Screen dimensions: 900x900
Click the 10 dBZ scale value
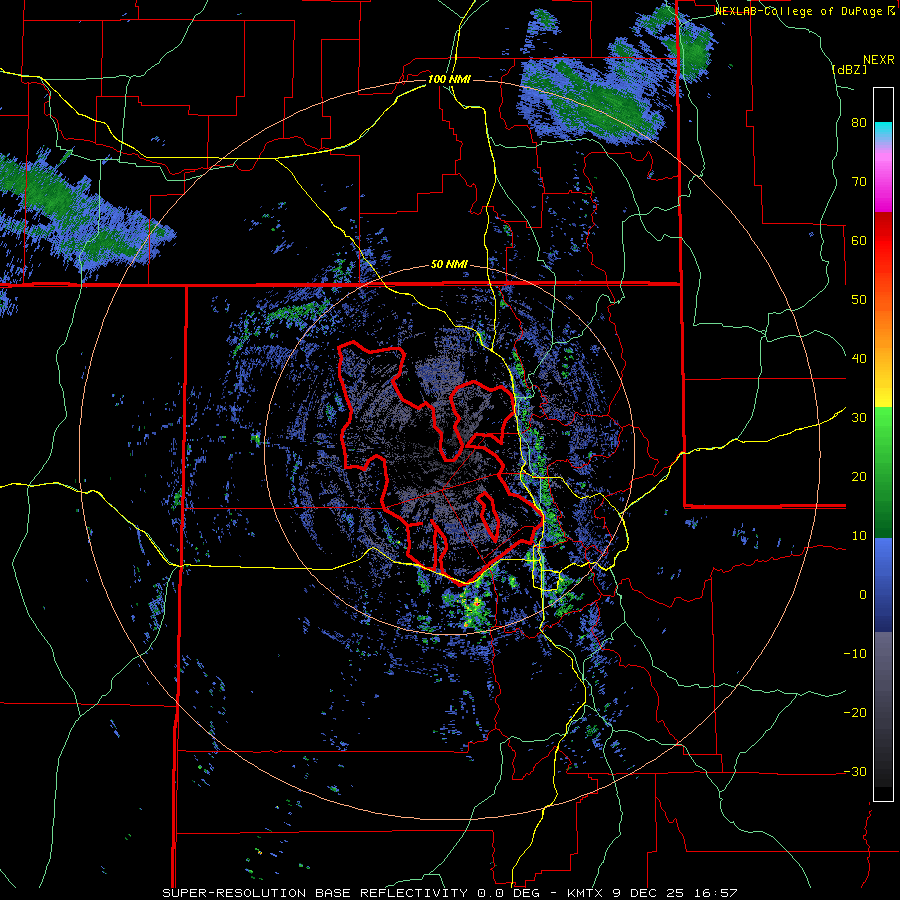859,536
